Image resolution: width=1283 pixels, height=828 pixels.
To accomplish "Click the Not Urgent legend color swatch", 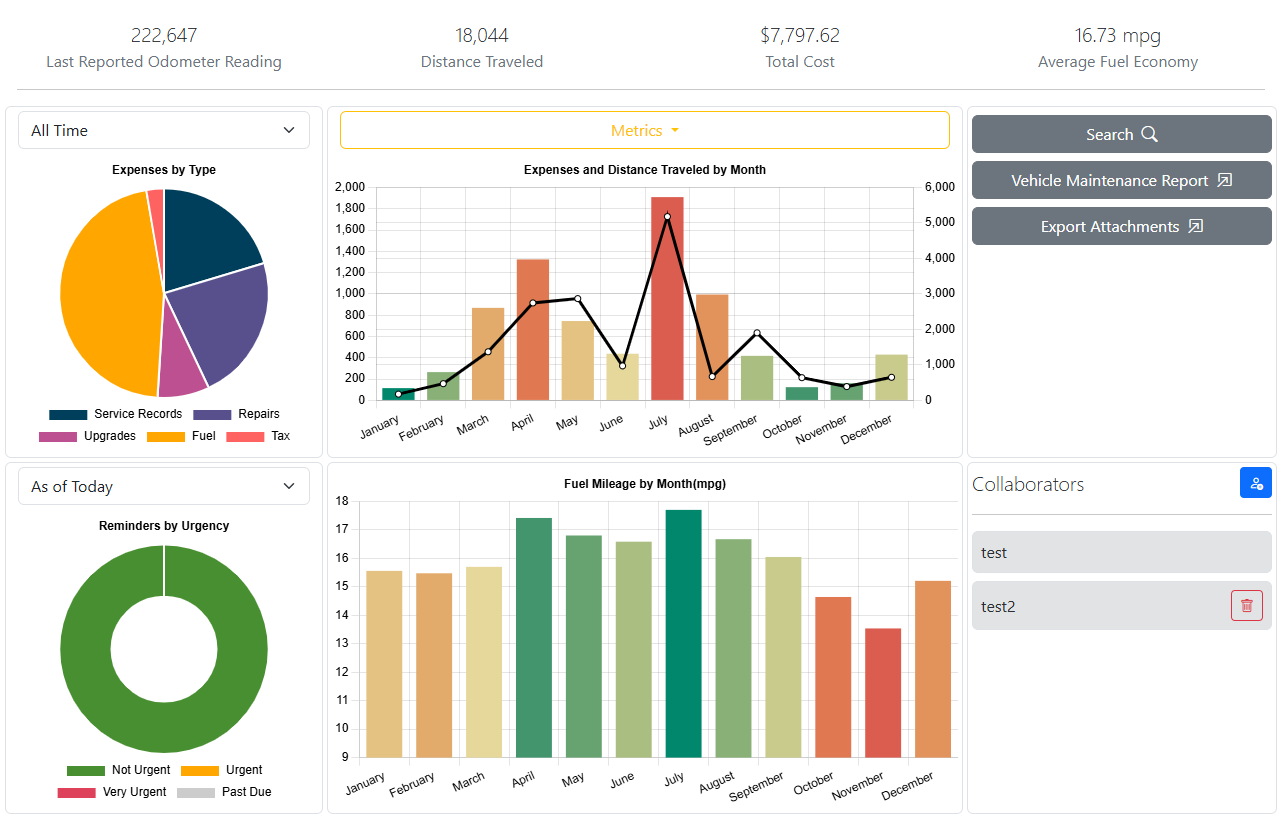I will [x=86, y=770].
